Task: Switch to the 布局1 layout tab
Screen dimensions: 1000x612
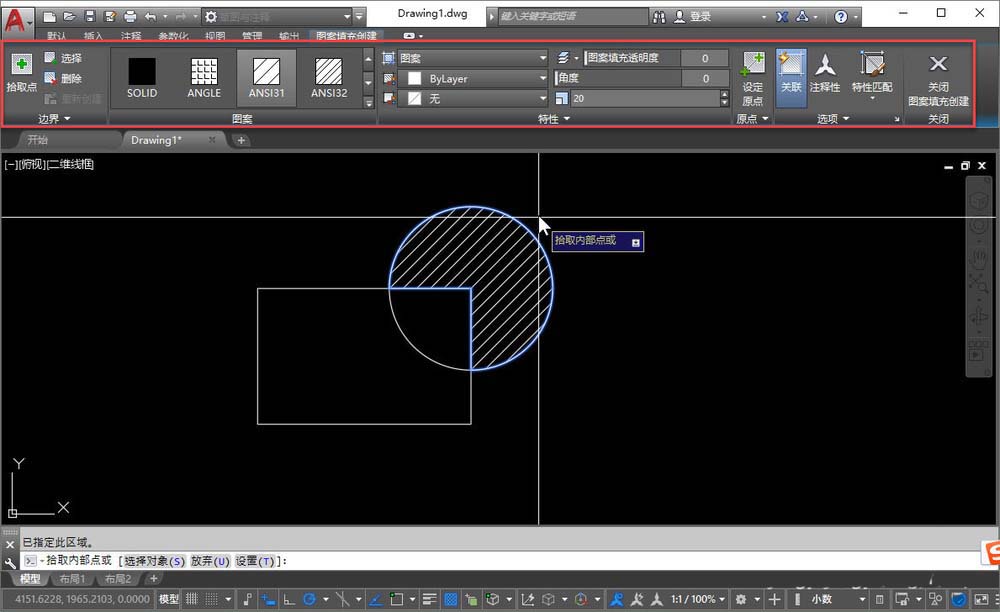Action: pos(71,579)
